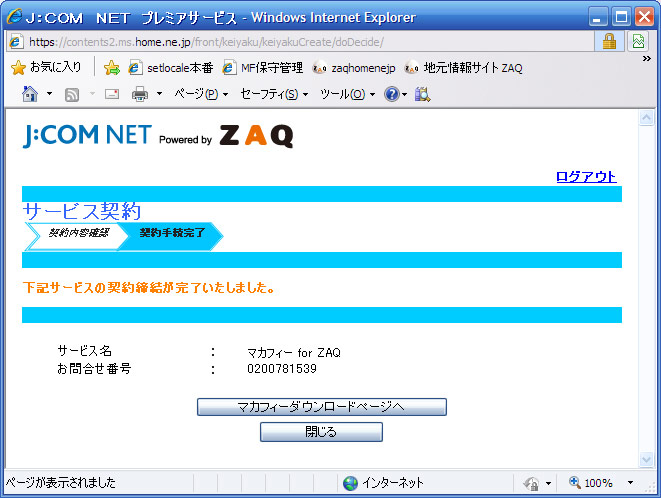Expand the Favorites bar overflow chevron
The height and width of the screenshot is (498, 661).
click(x=646, y=59)
